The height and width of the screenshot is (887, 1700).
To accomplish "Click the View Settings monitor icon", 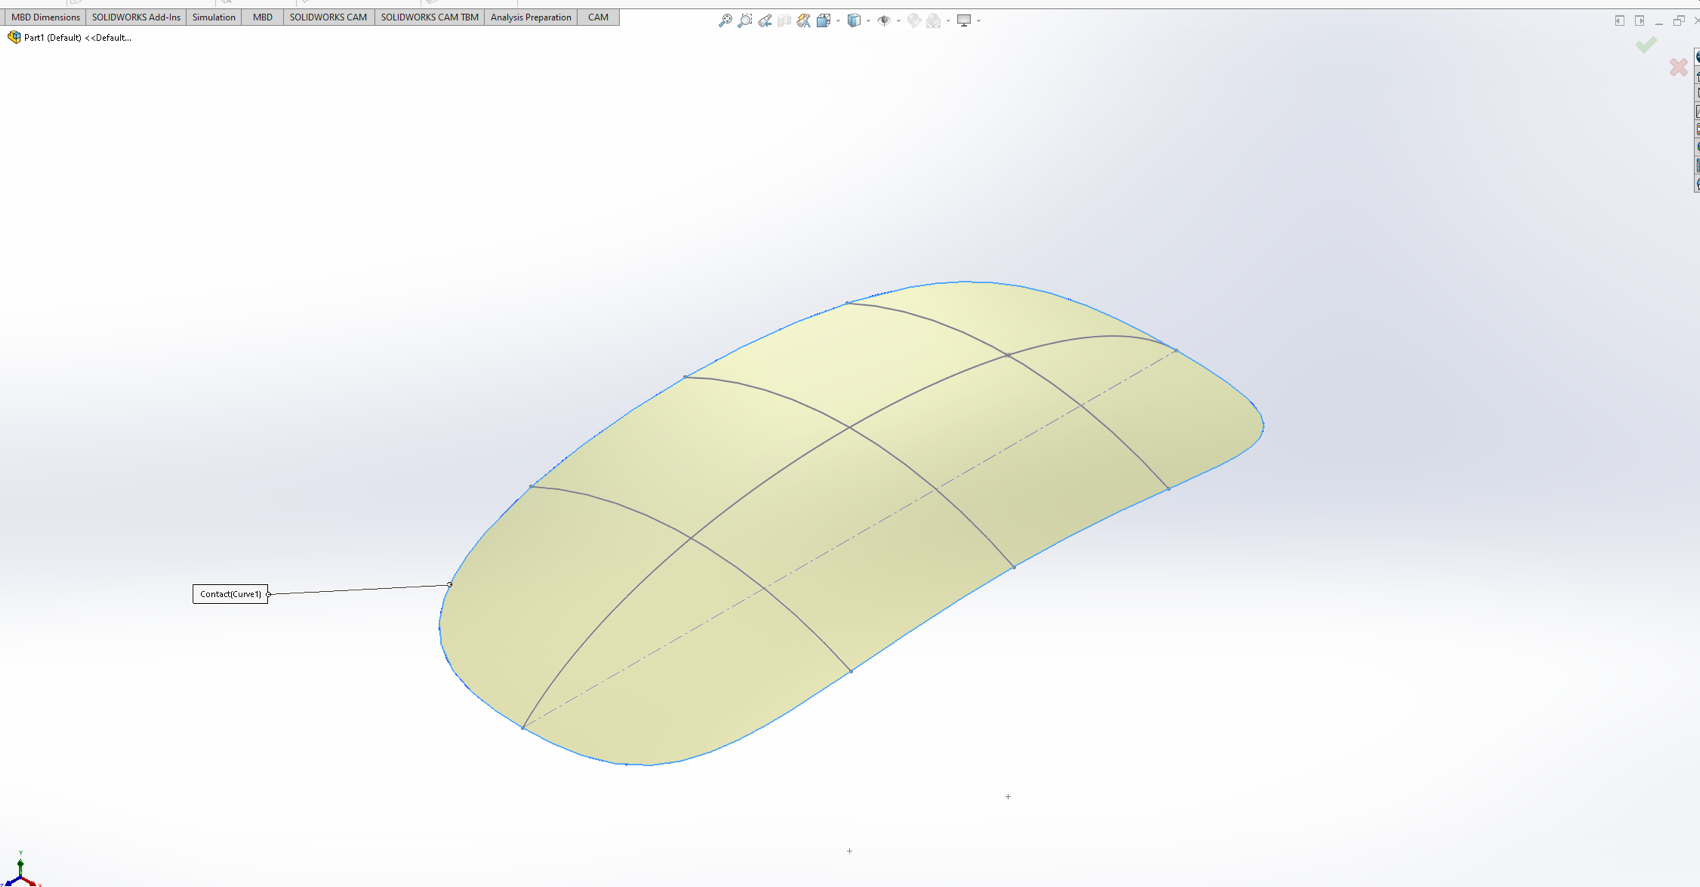I will coord(964,20).
